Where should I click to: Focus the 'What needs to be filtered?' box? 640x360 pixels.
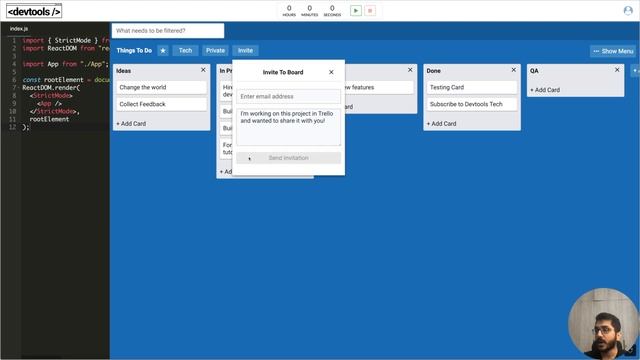(168, 31)
